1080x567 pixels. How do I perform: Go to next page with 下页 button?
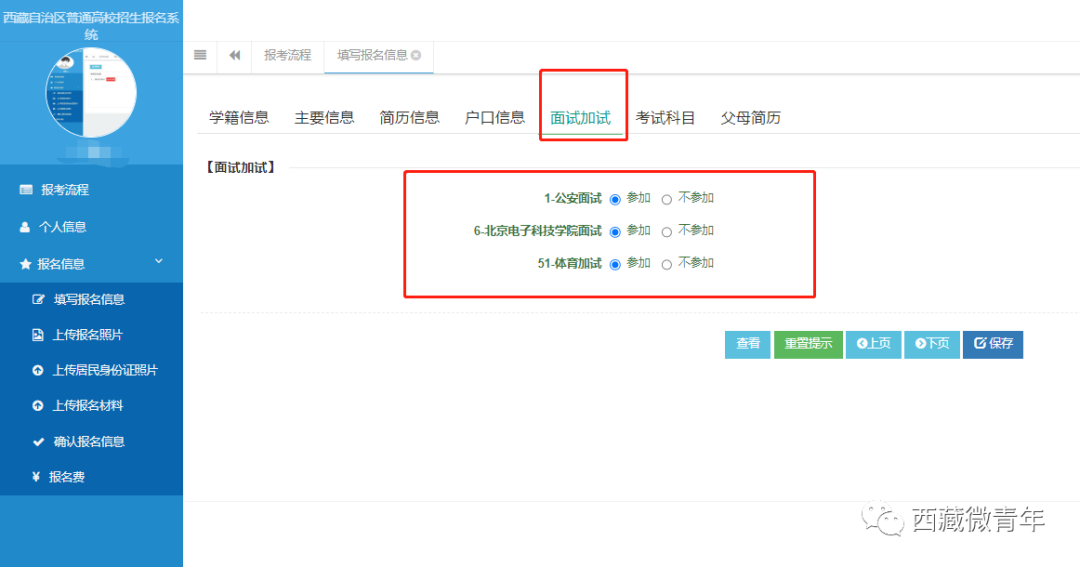(x=931, y=344)
